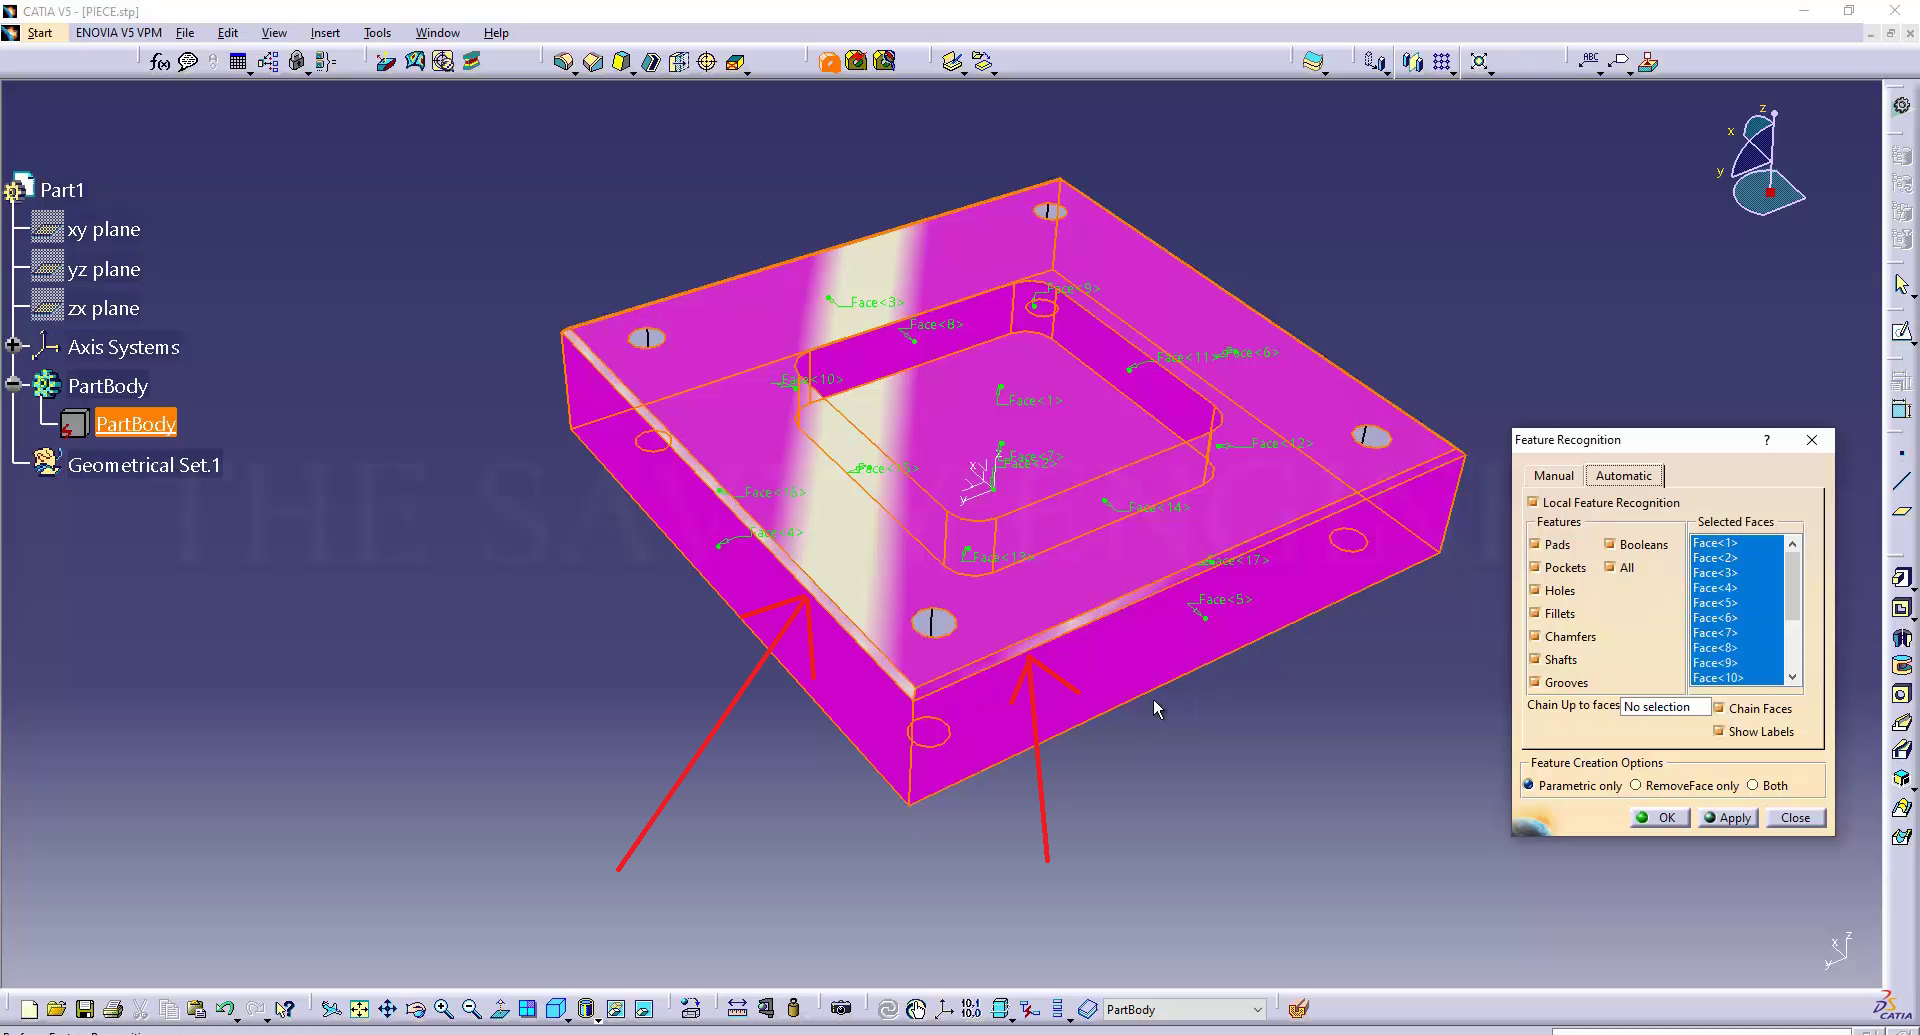Check the Show Labels option
1920x1035 pixels.
coord(1718,731)
